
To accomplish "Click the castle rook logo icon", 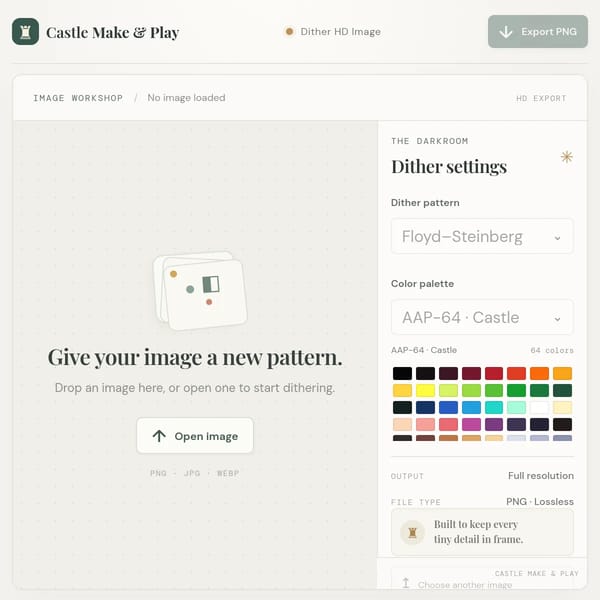I will 25,32.
